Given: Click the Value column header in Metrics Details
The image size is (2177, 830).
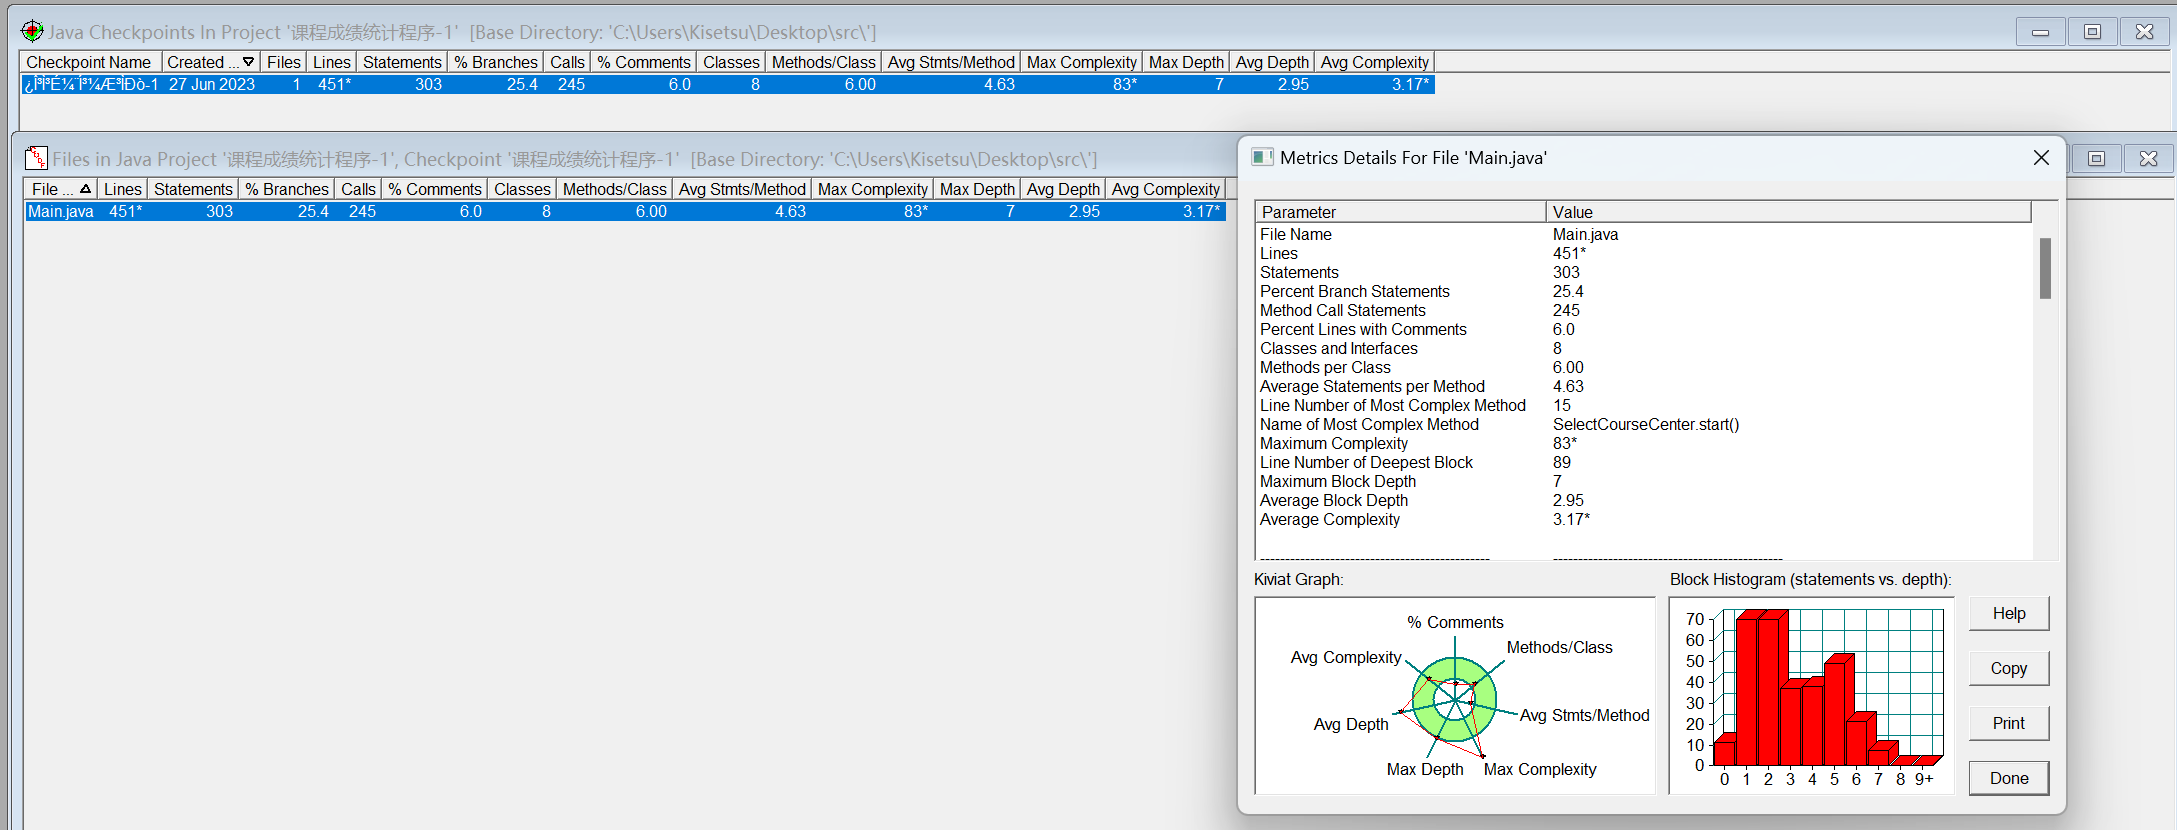Looking at the screenshot, I should point(1789,212).
